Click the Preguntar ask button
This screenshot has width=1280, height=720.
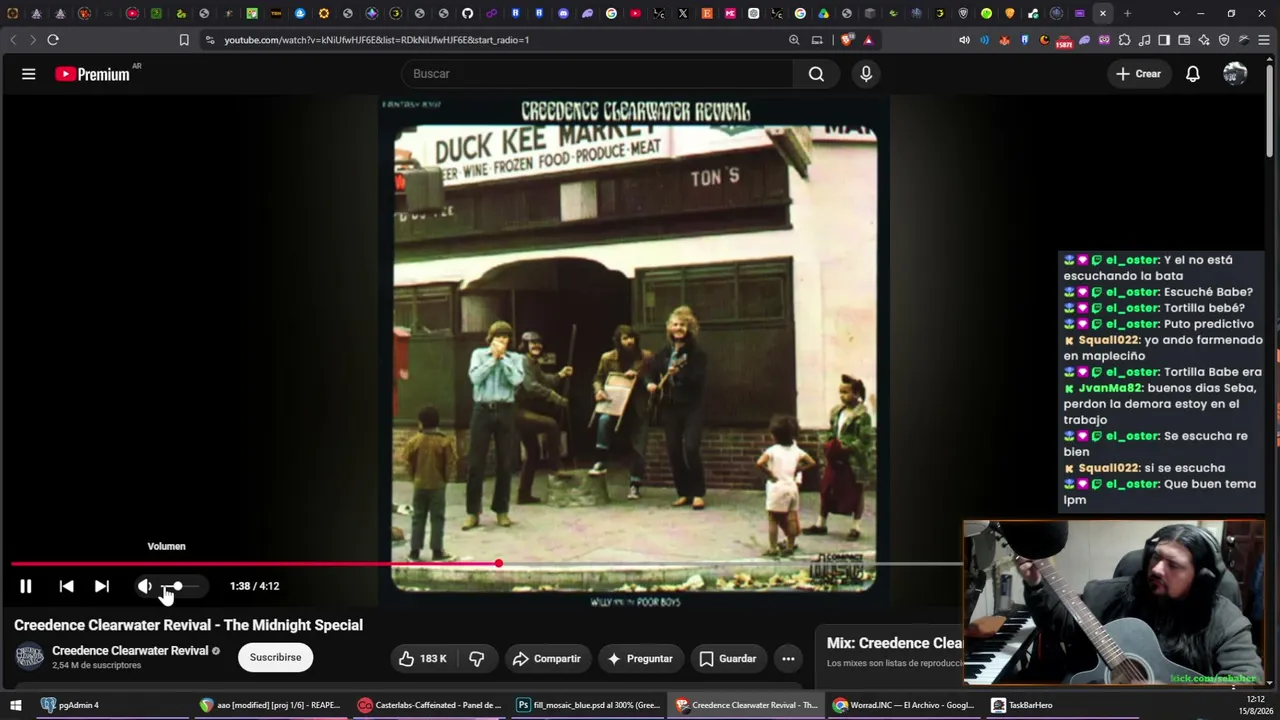pos(640,658)
